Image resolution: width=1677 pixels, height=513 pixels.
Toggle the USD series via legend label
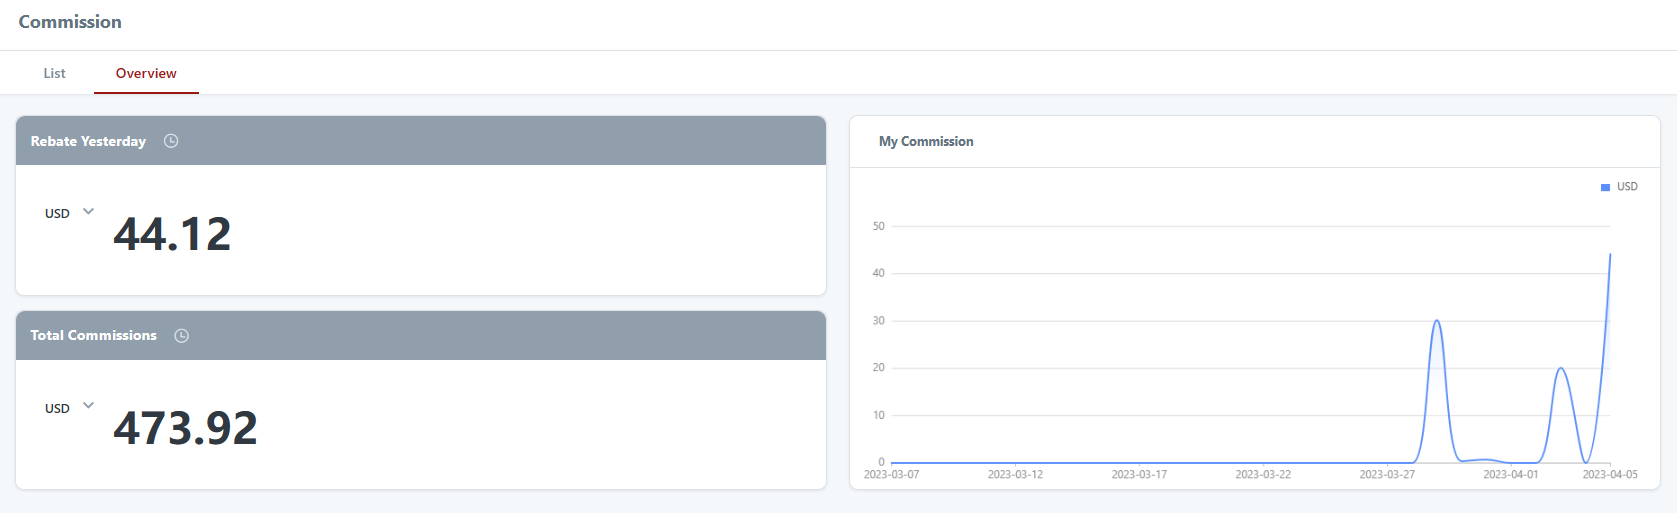point(1627,187)
